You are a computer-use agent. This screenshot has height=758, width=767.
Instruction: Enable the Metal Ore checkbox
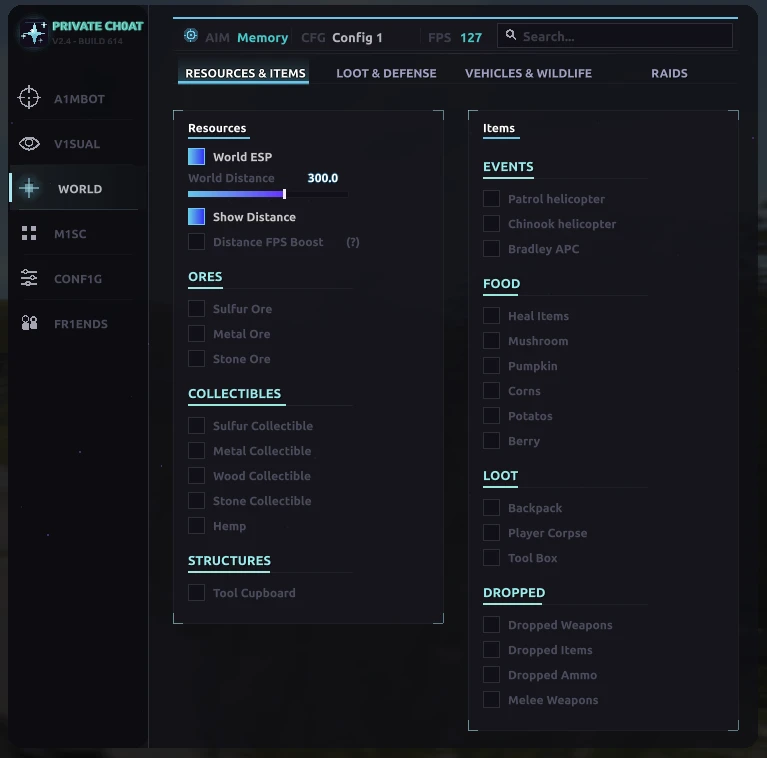click(197, 334)
